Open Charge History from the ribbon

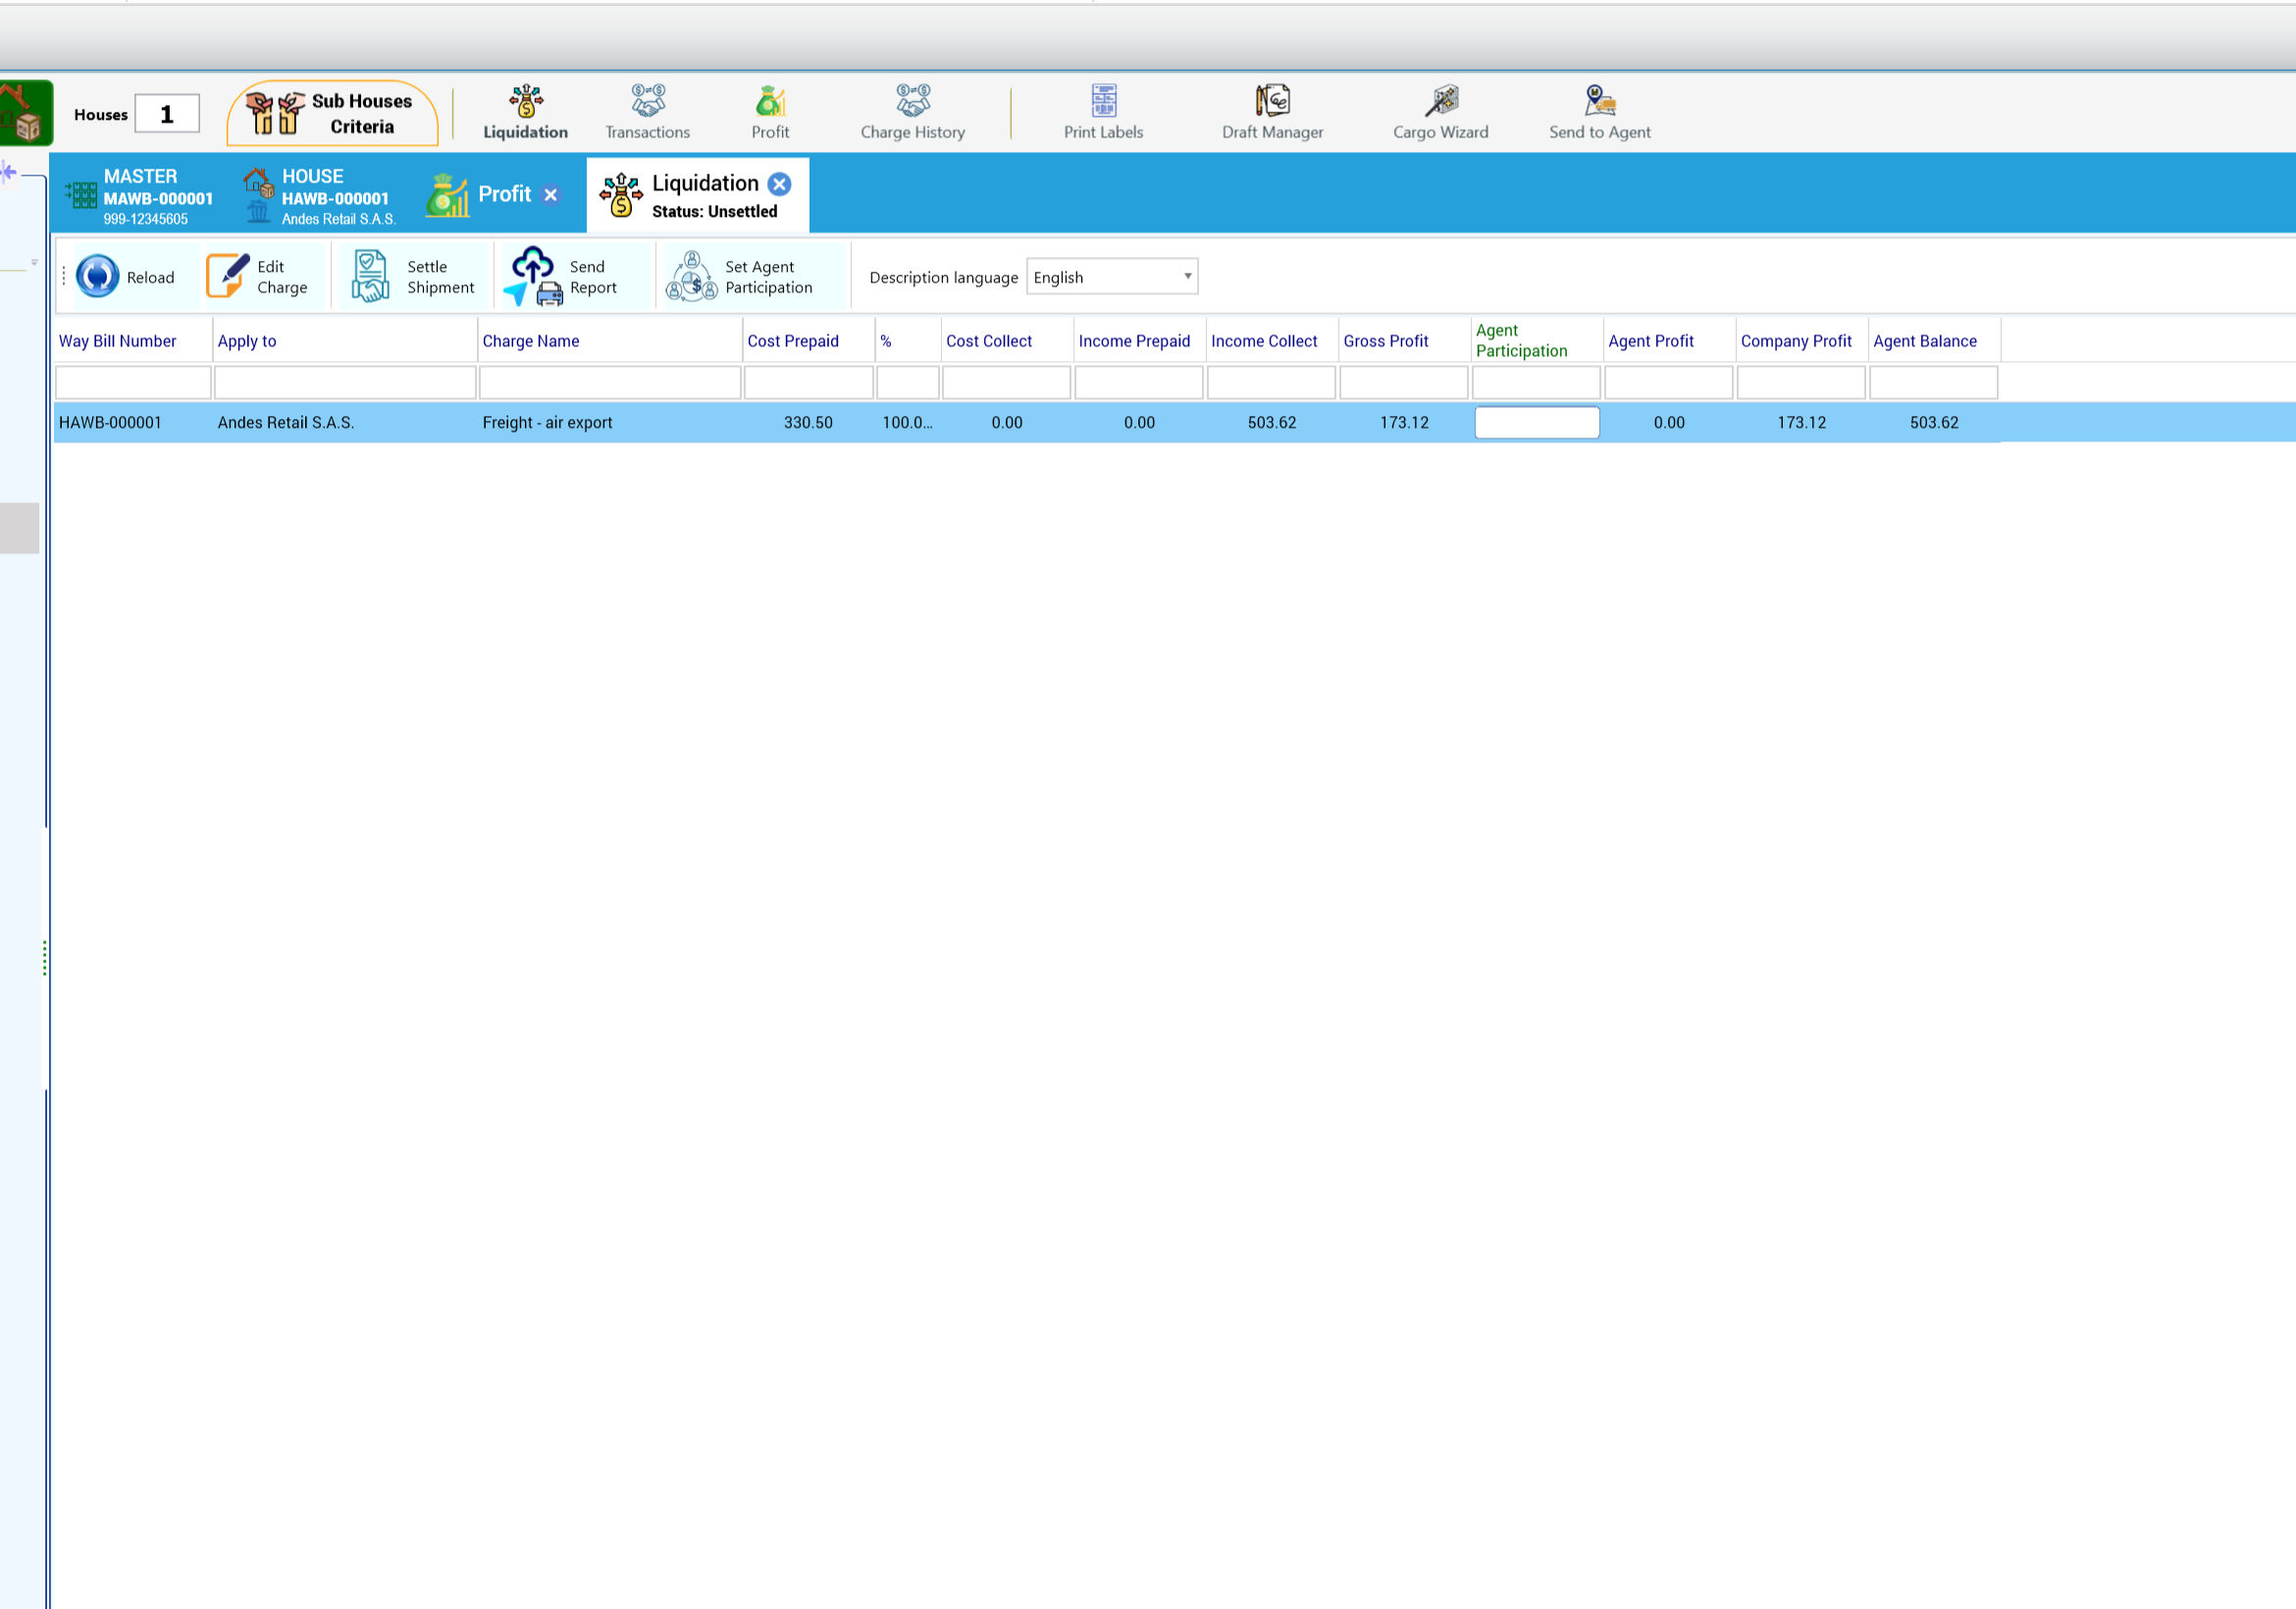(912, 112)
